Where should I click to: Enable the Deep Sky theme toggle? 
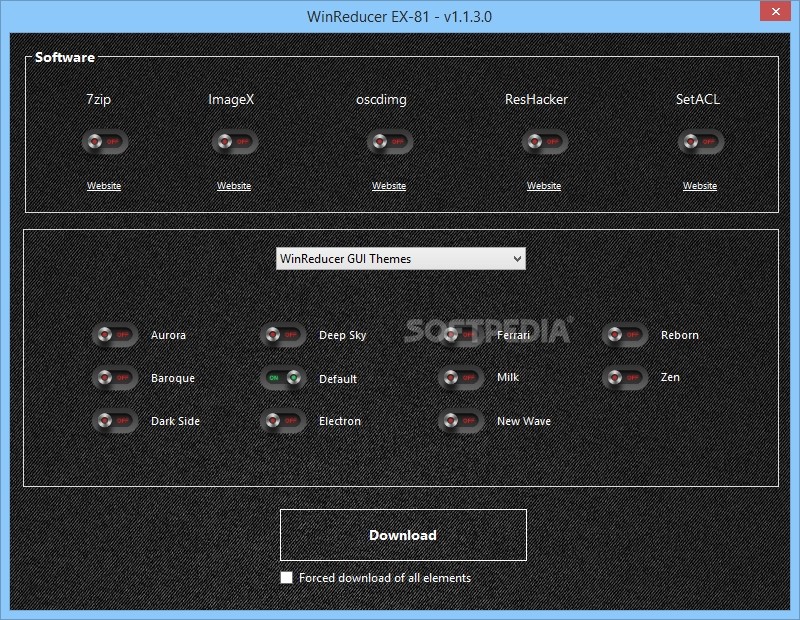(x=283, y=335)
